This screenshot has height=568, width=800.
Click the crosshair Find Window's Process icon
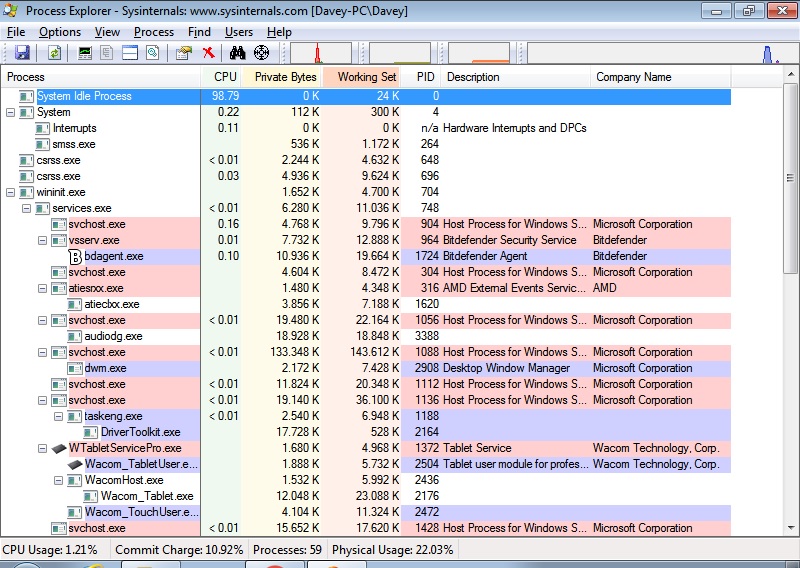pos(261,53)
